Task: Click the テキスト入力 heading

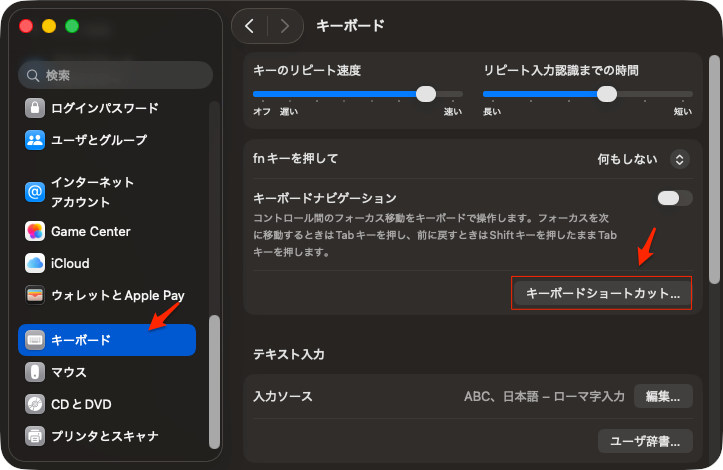Action: click(x=289, y=354)
